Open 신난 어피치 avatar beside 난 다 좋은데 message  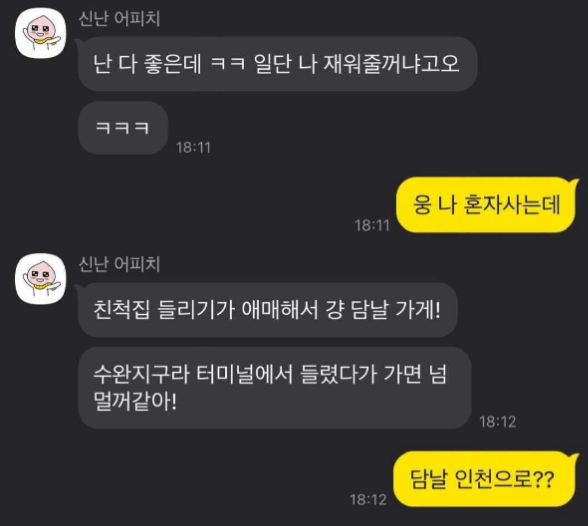(40, 33)
